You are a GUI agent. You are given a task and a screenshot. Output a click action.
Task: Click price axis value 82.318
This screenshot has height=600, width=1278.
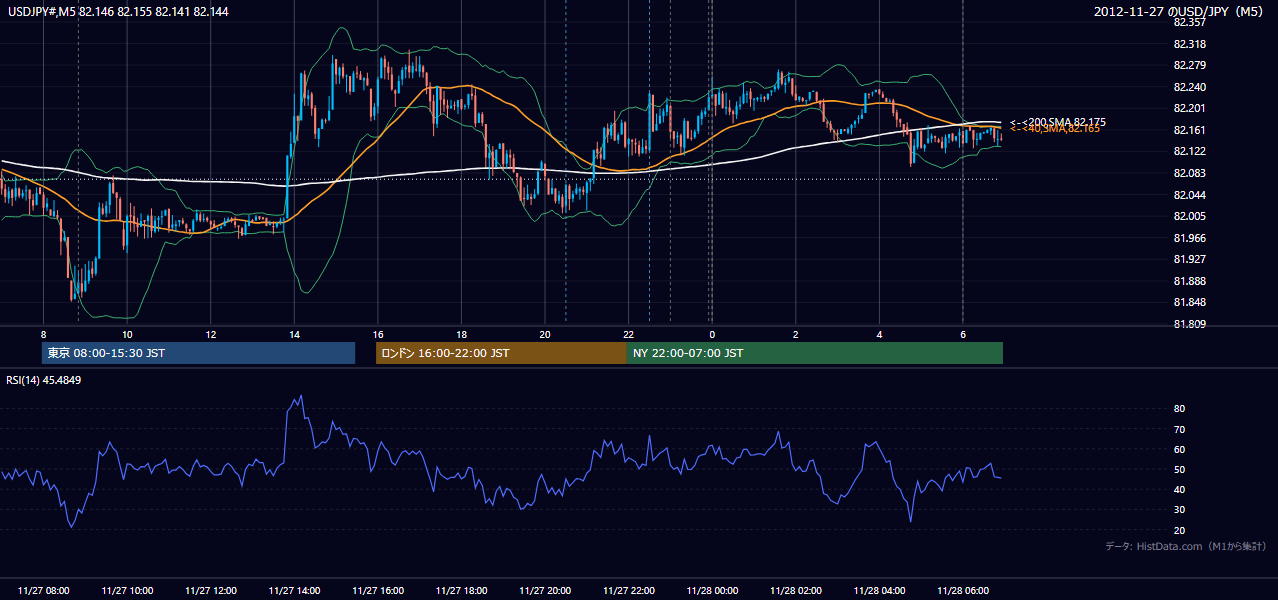(x=1190, y=44)
